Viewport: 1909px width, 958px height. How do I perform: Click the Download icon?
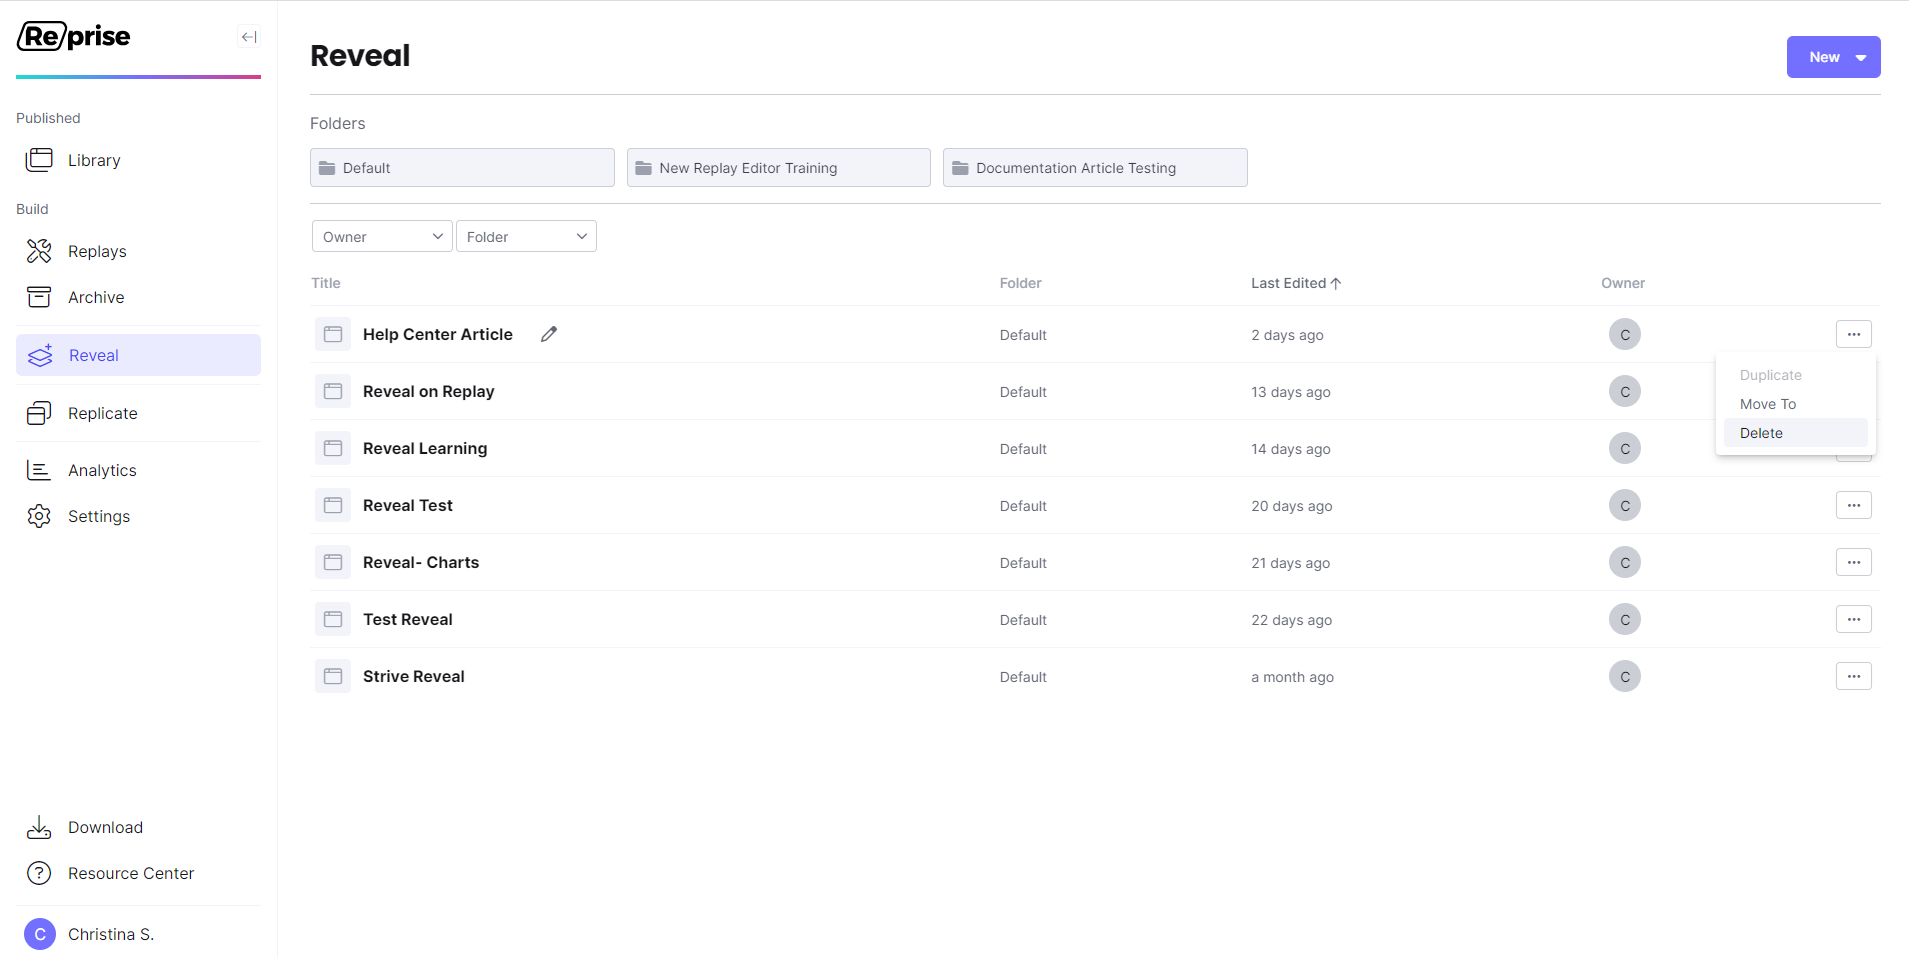click(39, 827)
